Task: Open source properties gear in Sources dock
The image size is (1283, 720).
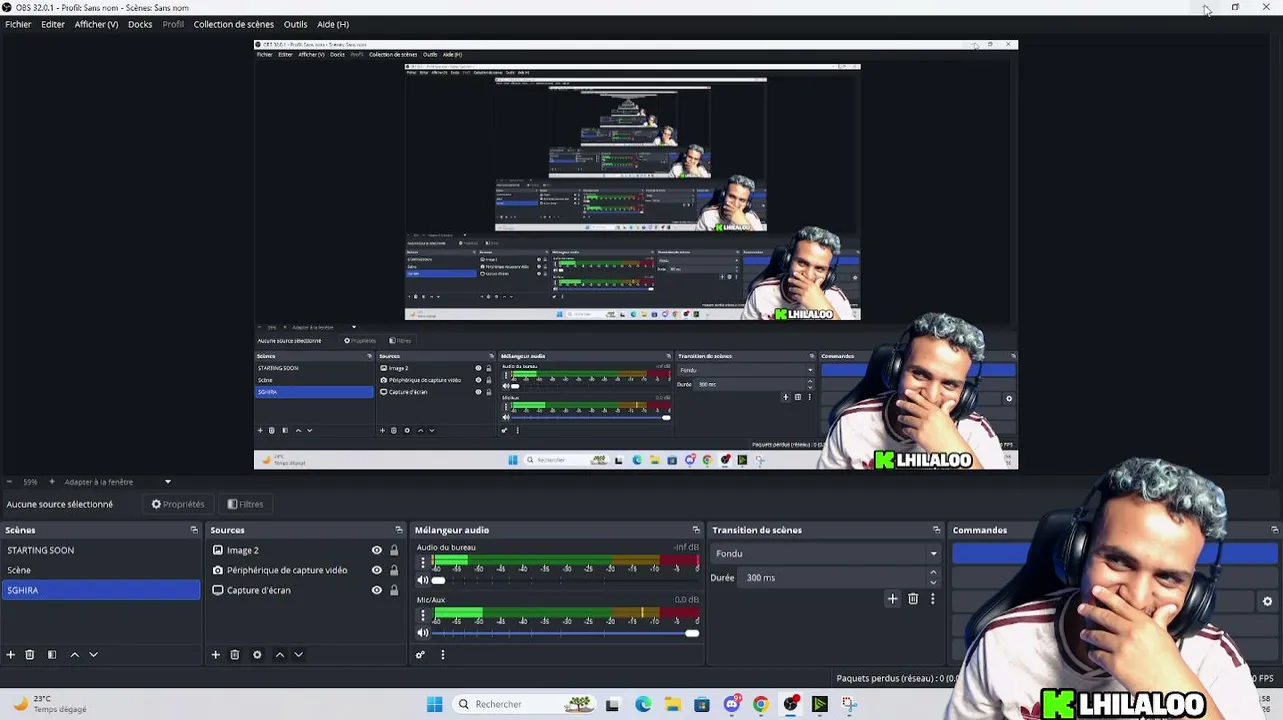Action: pyautogui.click(x=257, y=655)
